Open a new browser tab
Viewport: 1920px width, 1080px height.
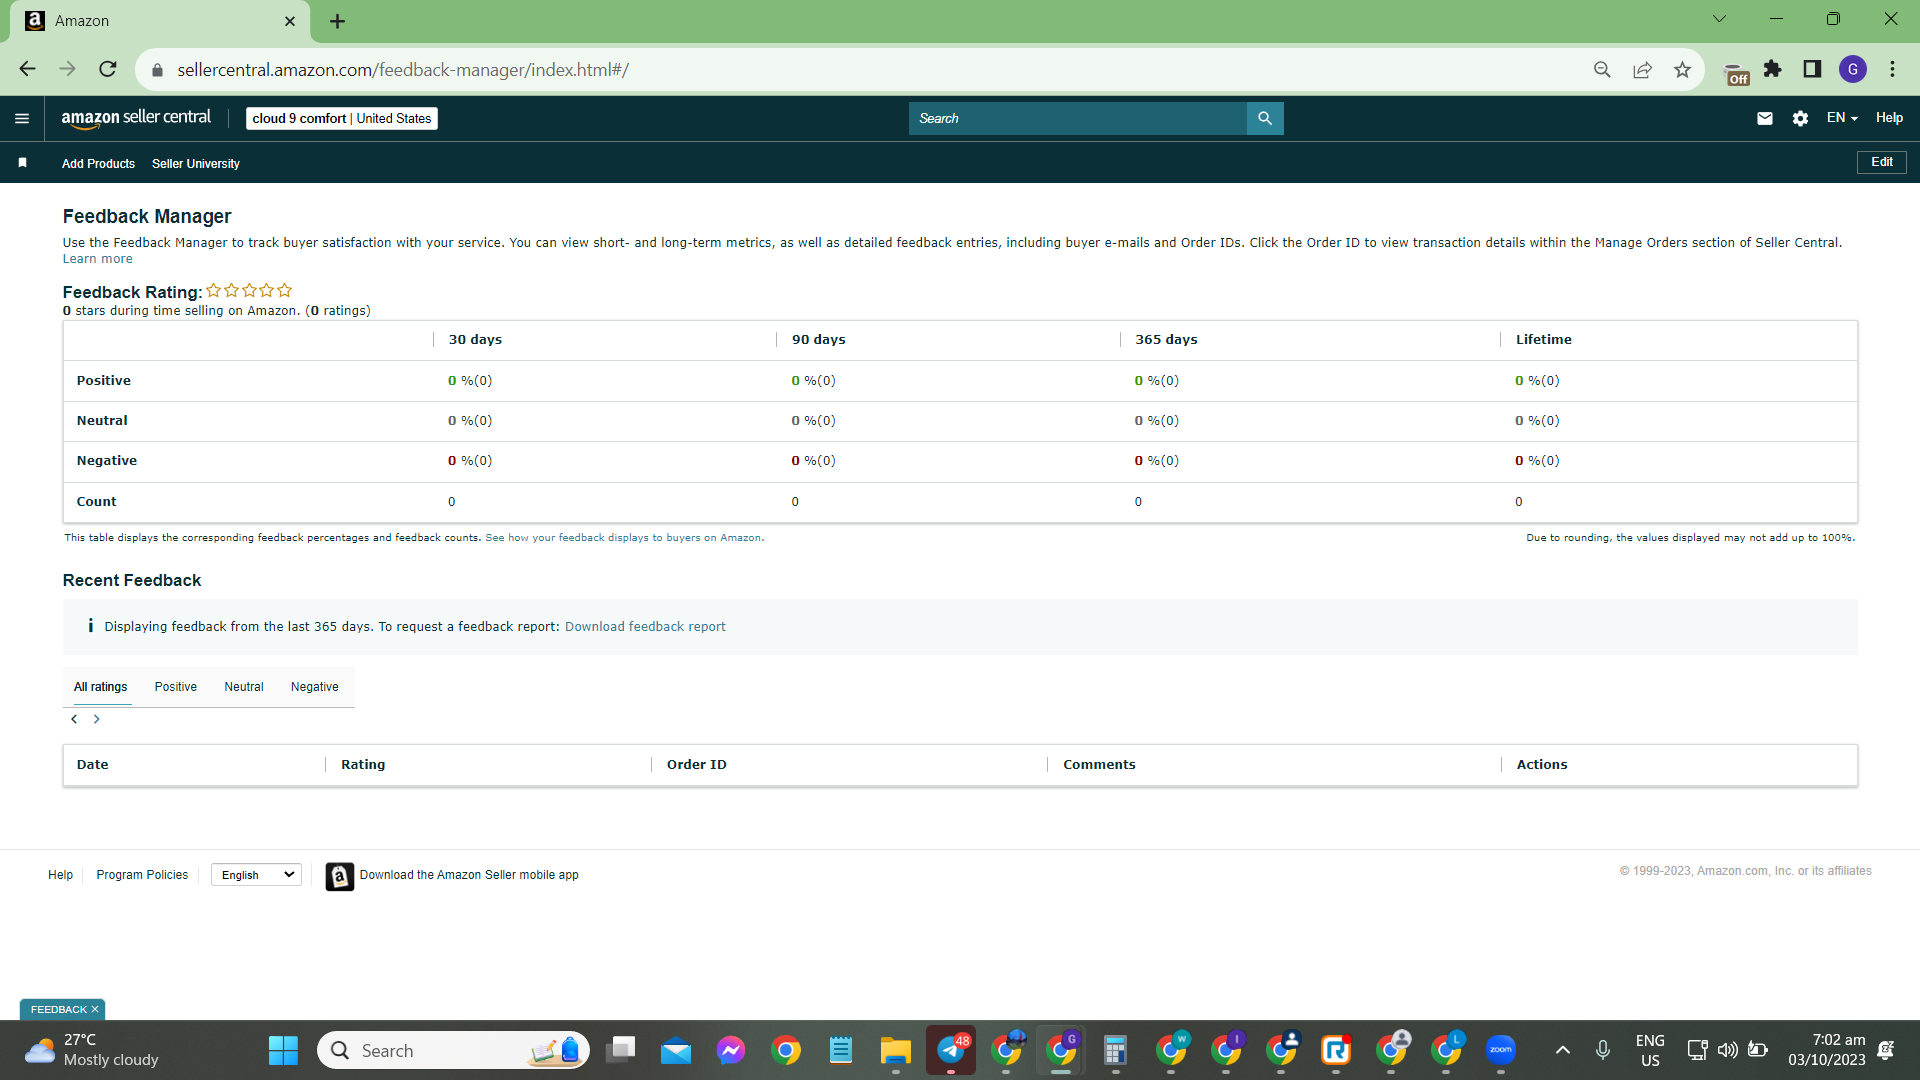click(338, 21)
